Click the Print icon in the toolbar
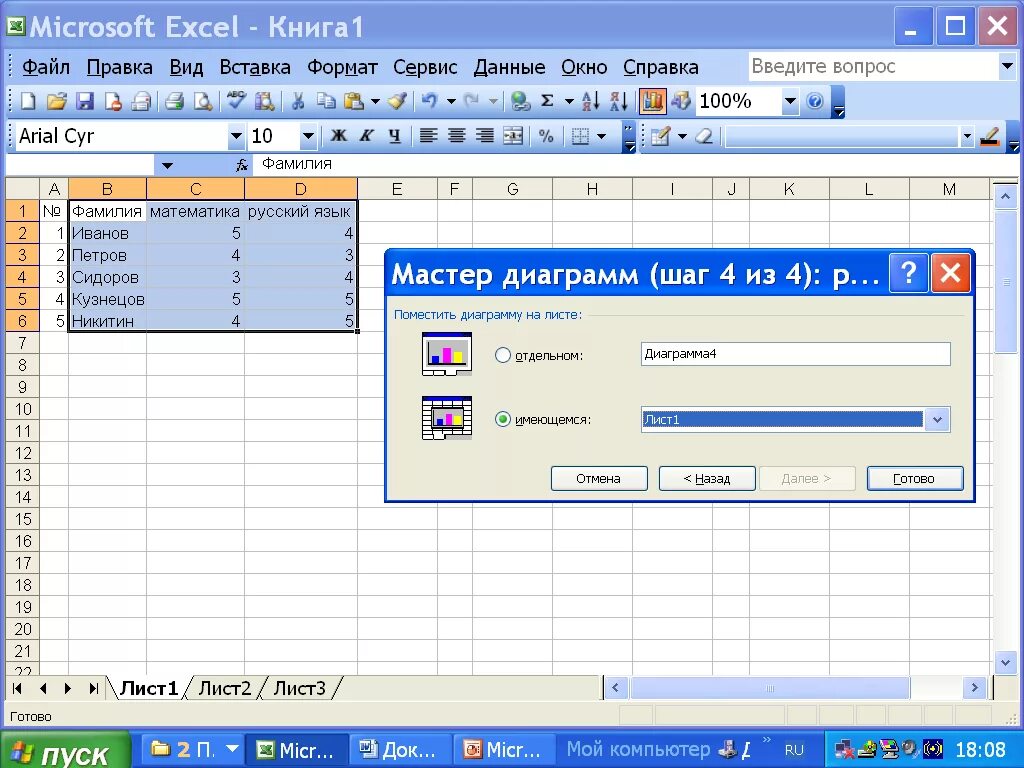The image size is (1024, 768). 174,101
